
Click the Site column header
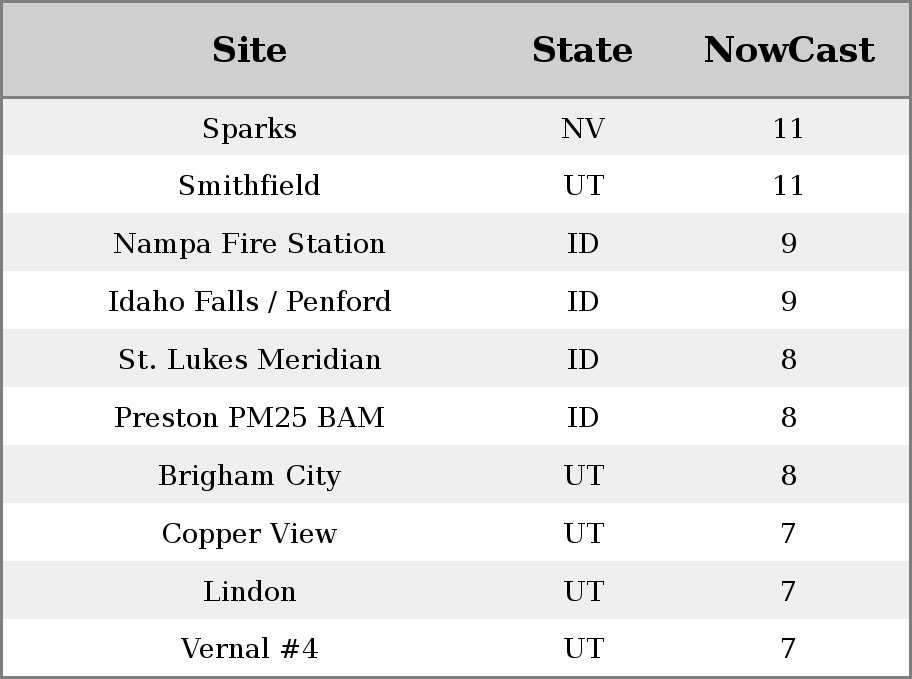[249, 50]
